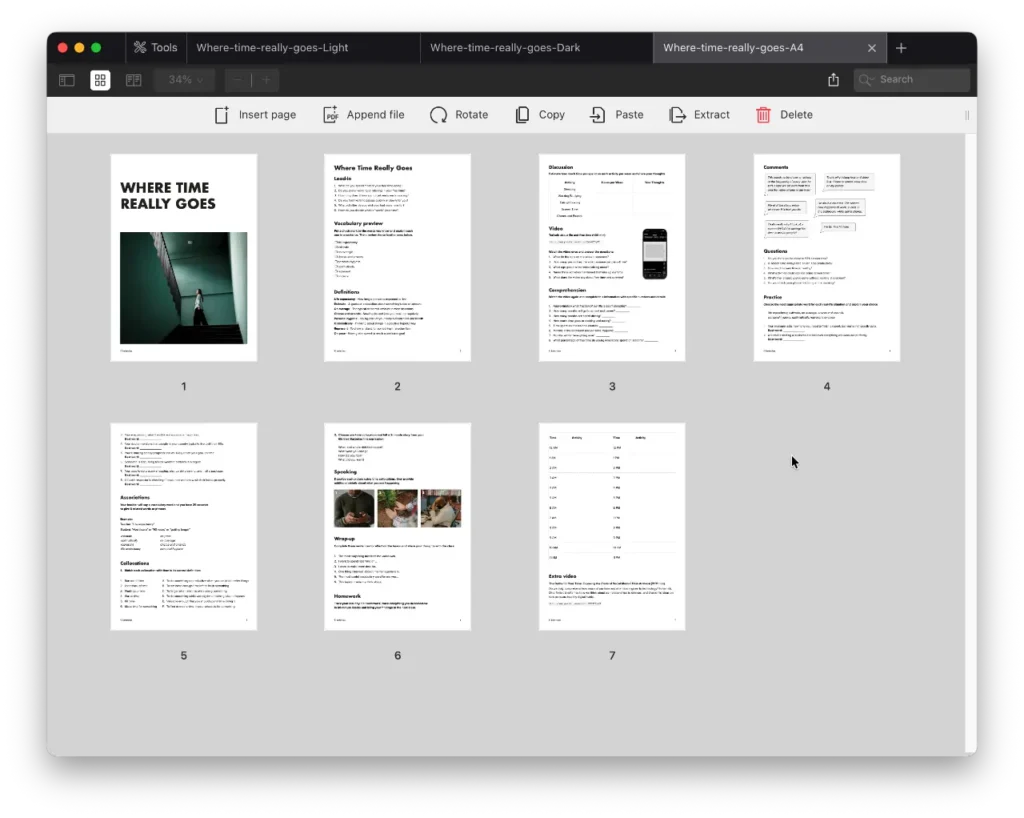Extract pages using the Extract icon
The height and width of the screenshot is (818, 1024).
[677, 115]
